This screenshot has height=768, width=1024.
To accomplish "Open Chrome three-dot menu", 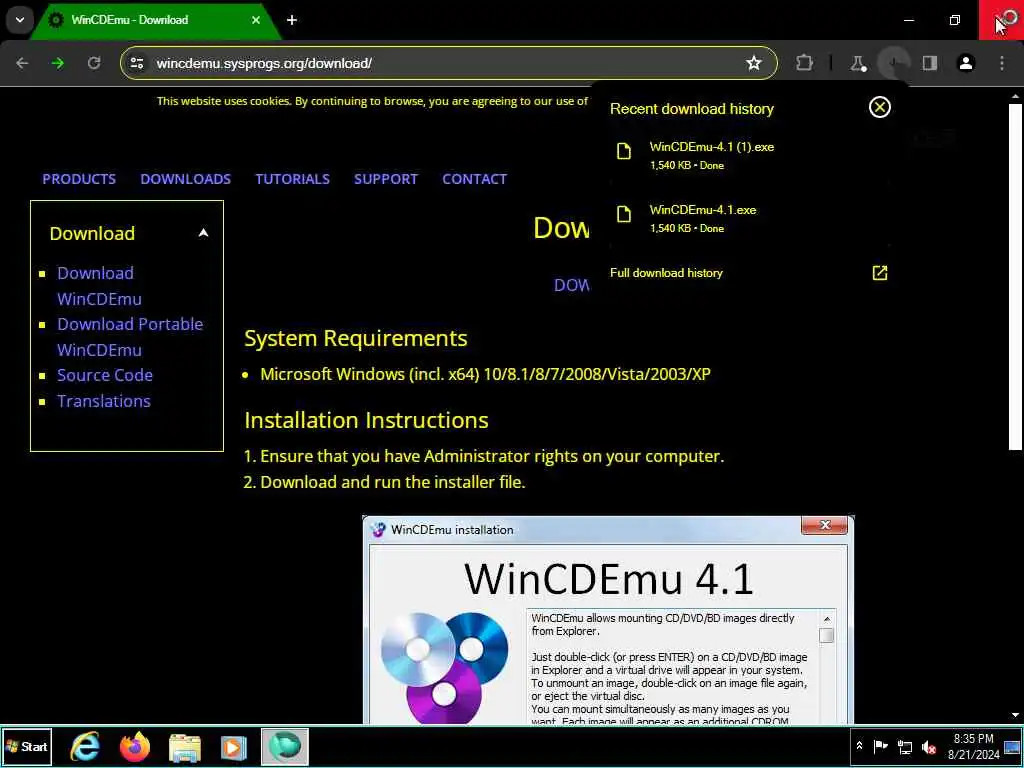I will point(1002,63).
